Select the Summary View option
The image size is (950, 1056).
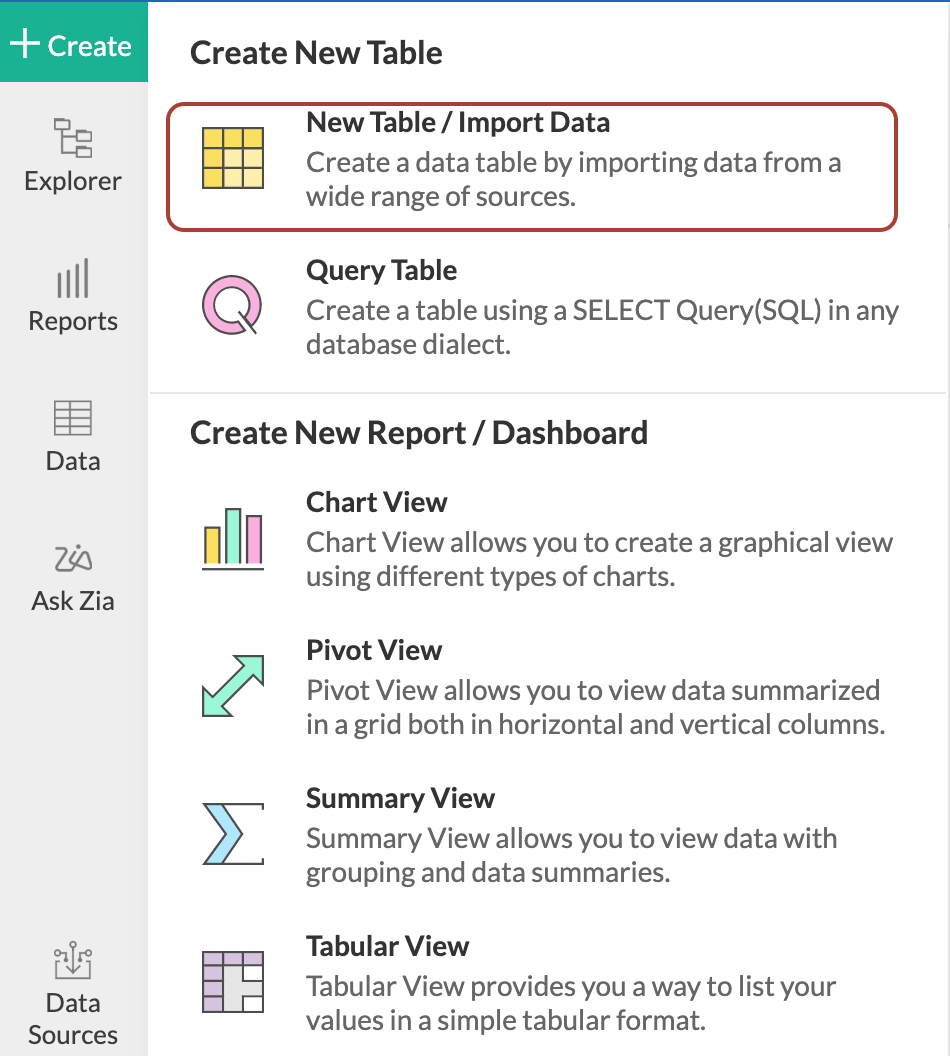pyautogui.click(x=400, y=798)
